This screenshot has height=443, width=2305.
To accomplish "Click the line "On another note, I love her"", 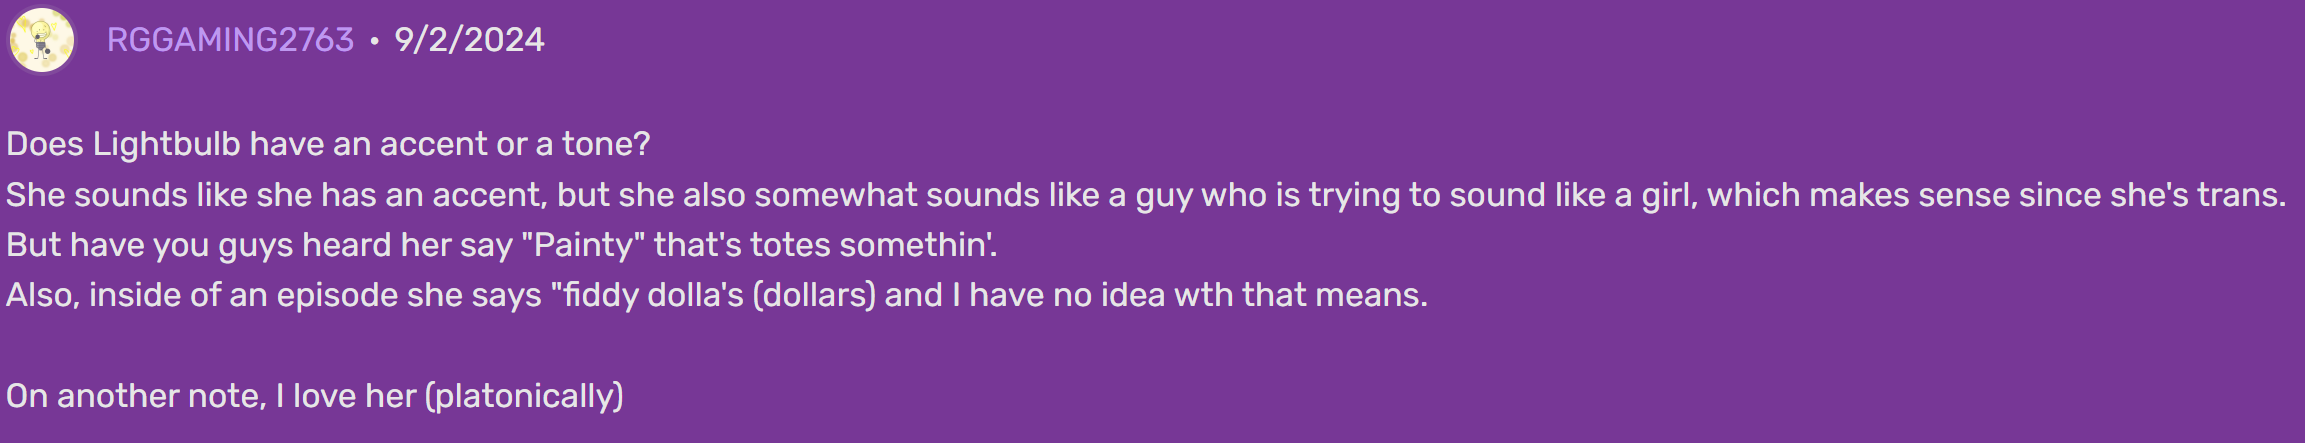I will pyautogui.click(x=210, y=397).
